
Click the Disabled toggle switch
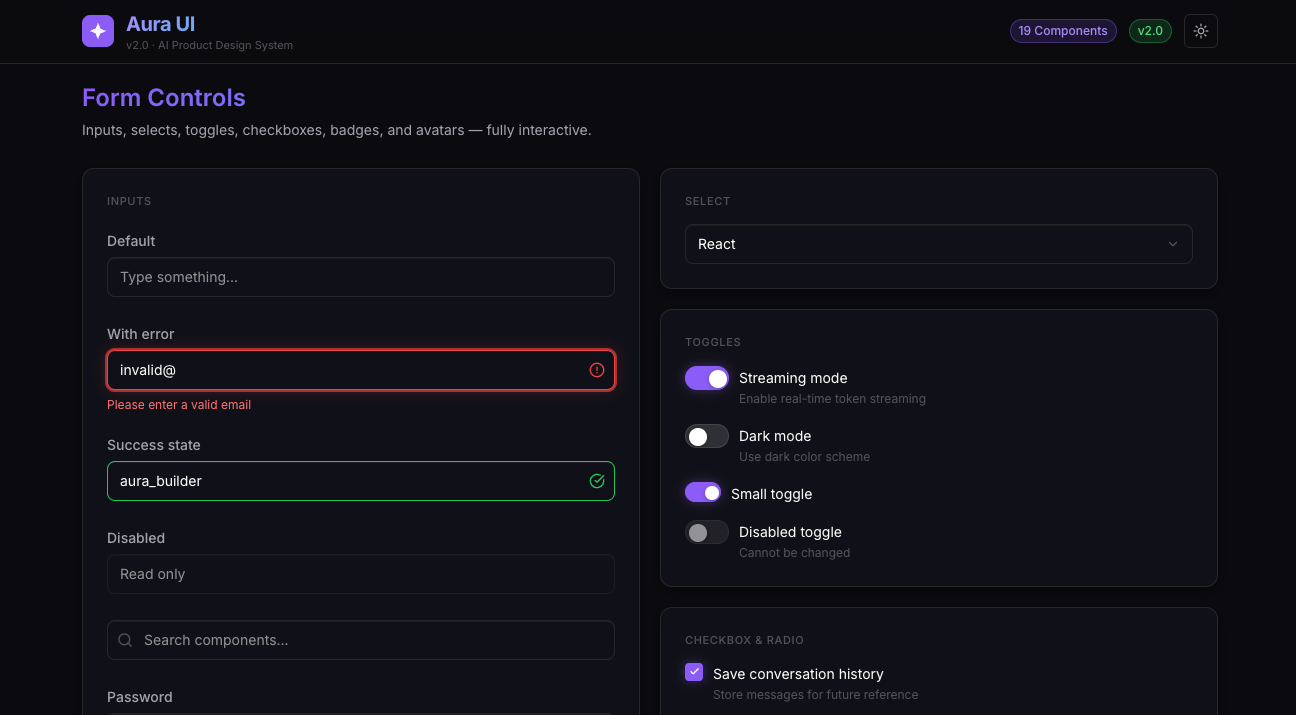point(706,532)
